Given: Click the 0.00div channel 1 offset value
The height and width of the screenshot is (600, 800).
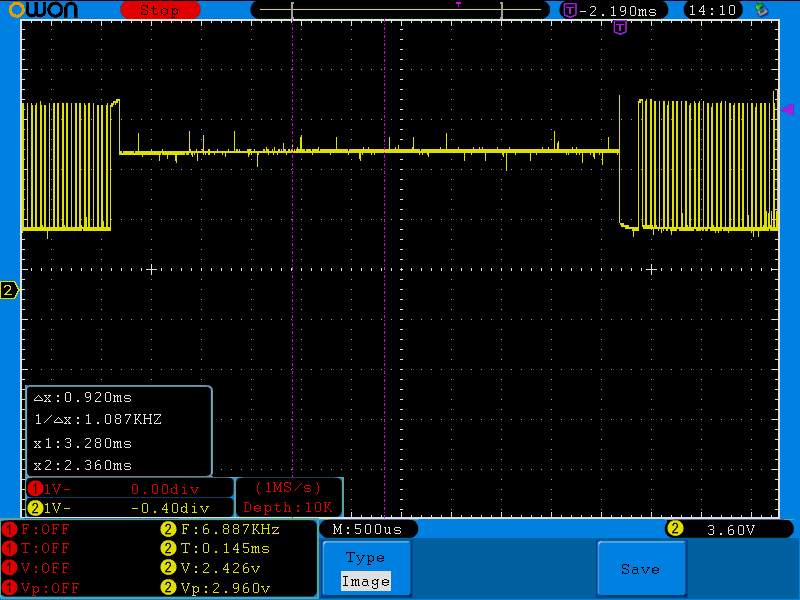Looking at the screenshot, I should (165, 489).
